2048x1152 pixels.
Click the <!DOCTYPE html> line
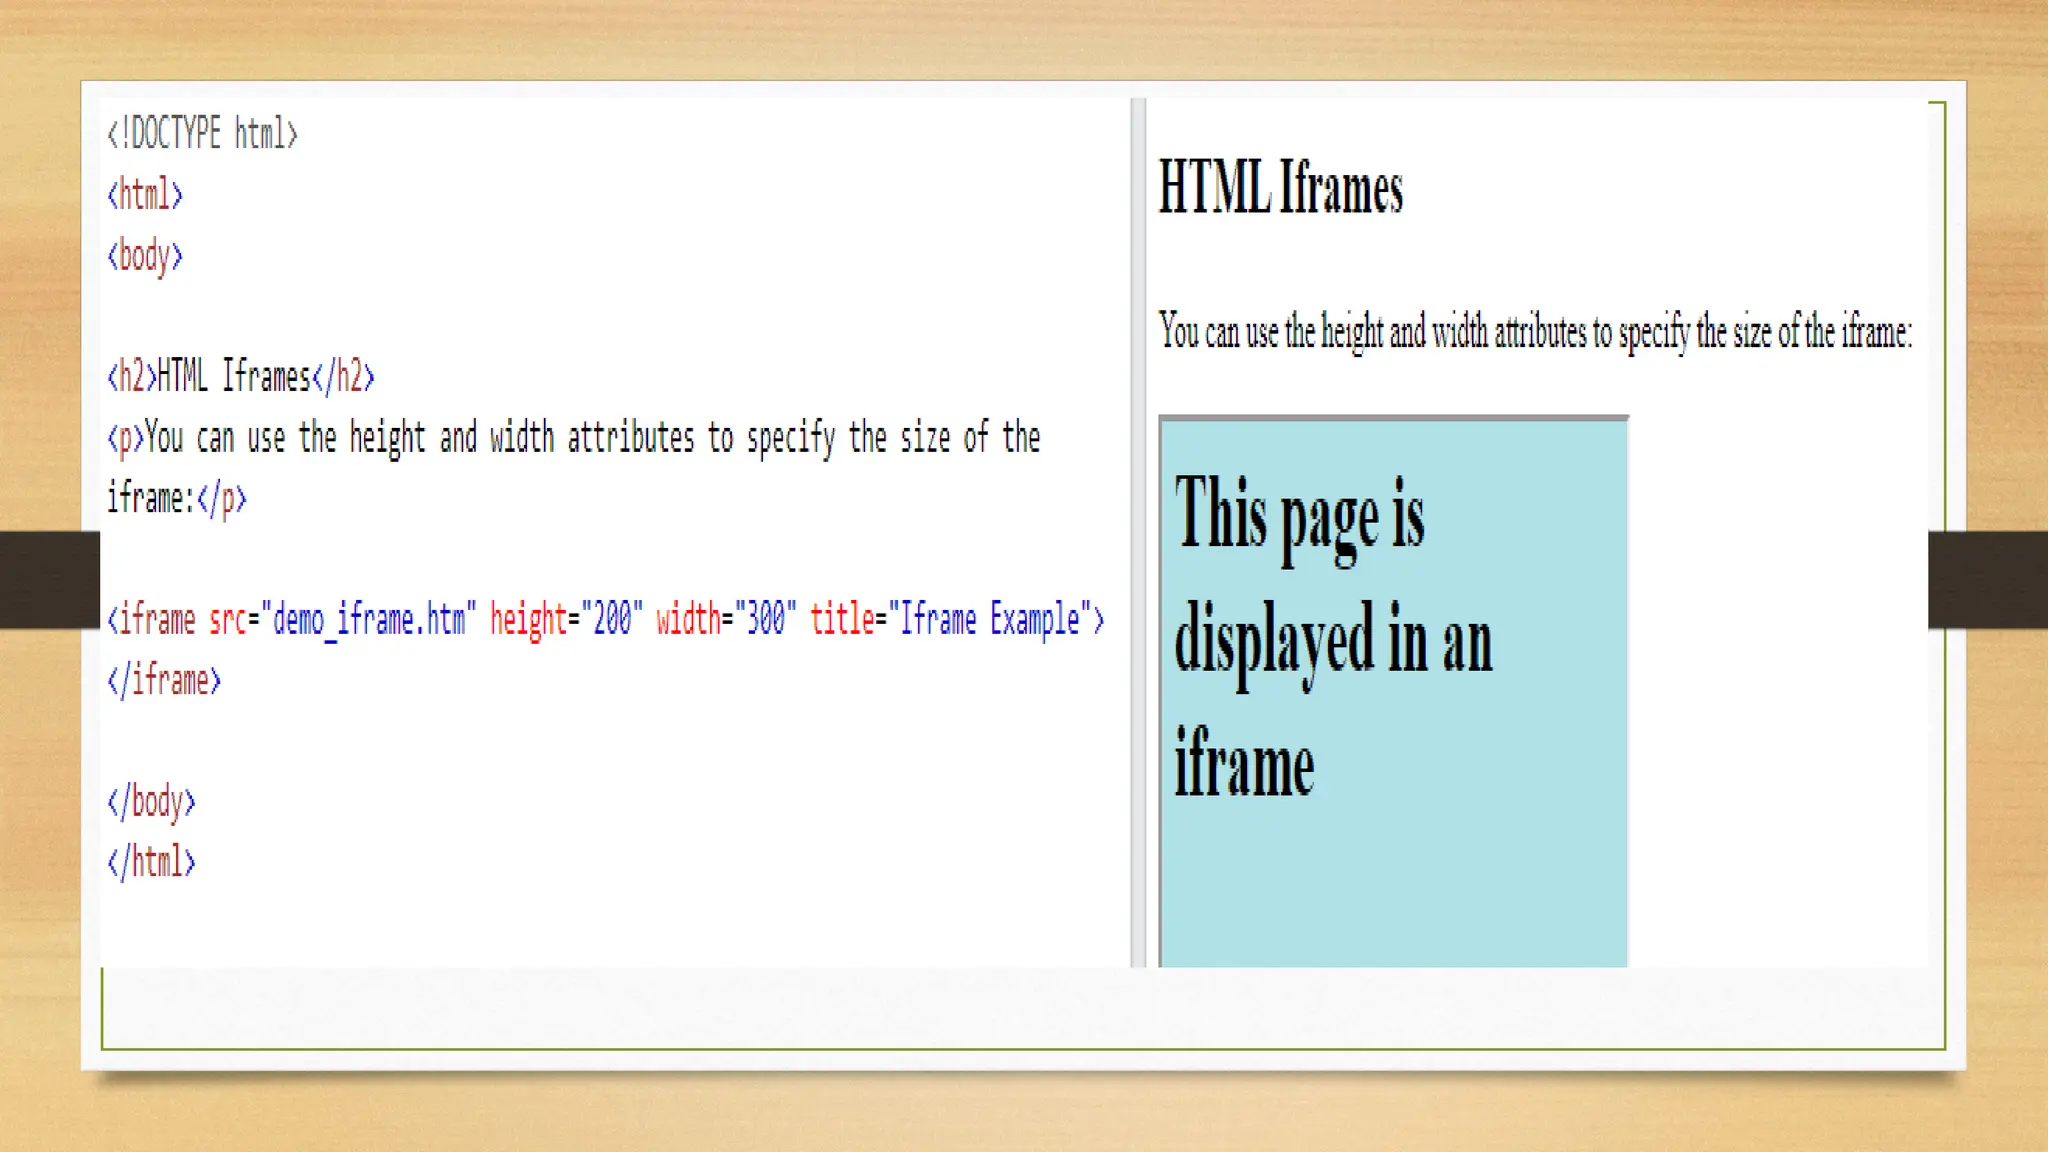[202, 134]
